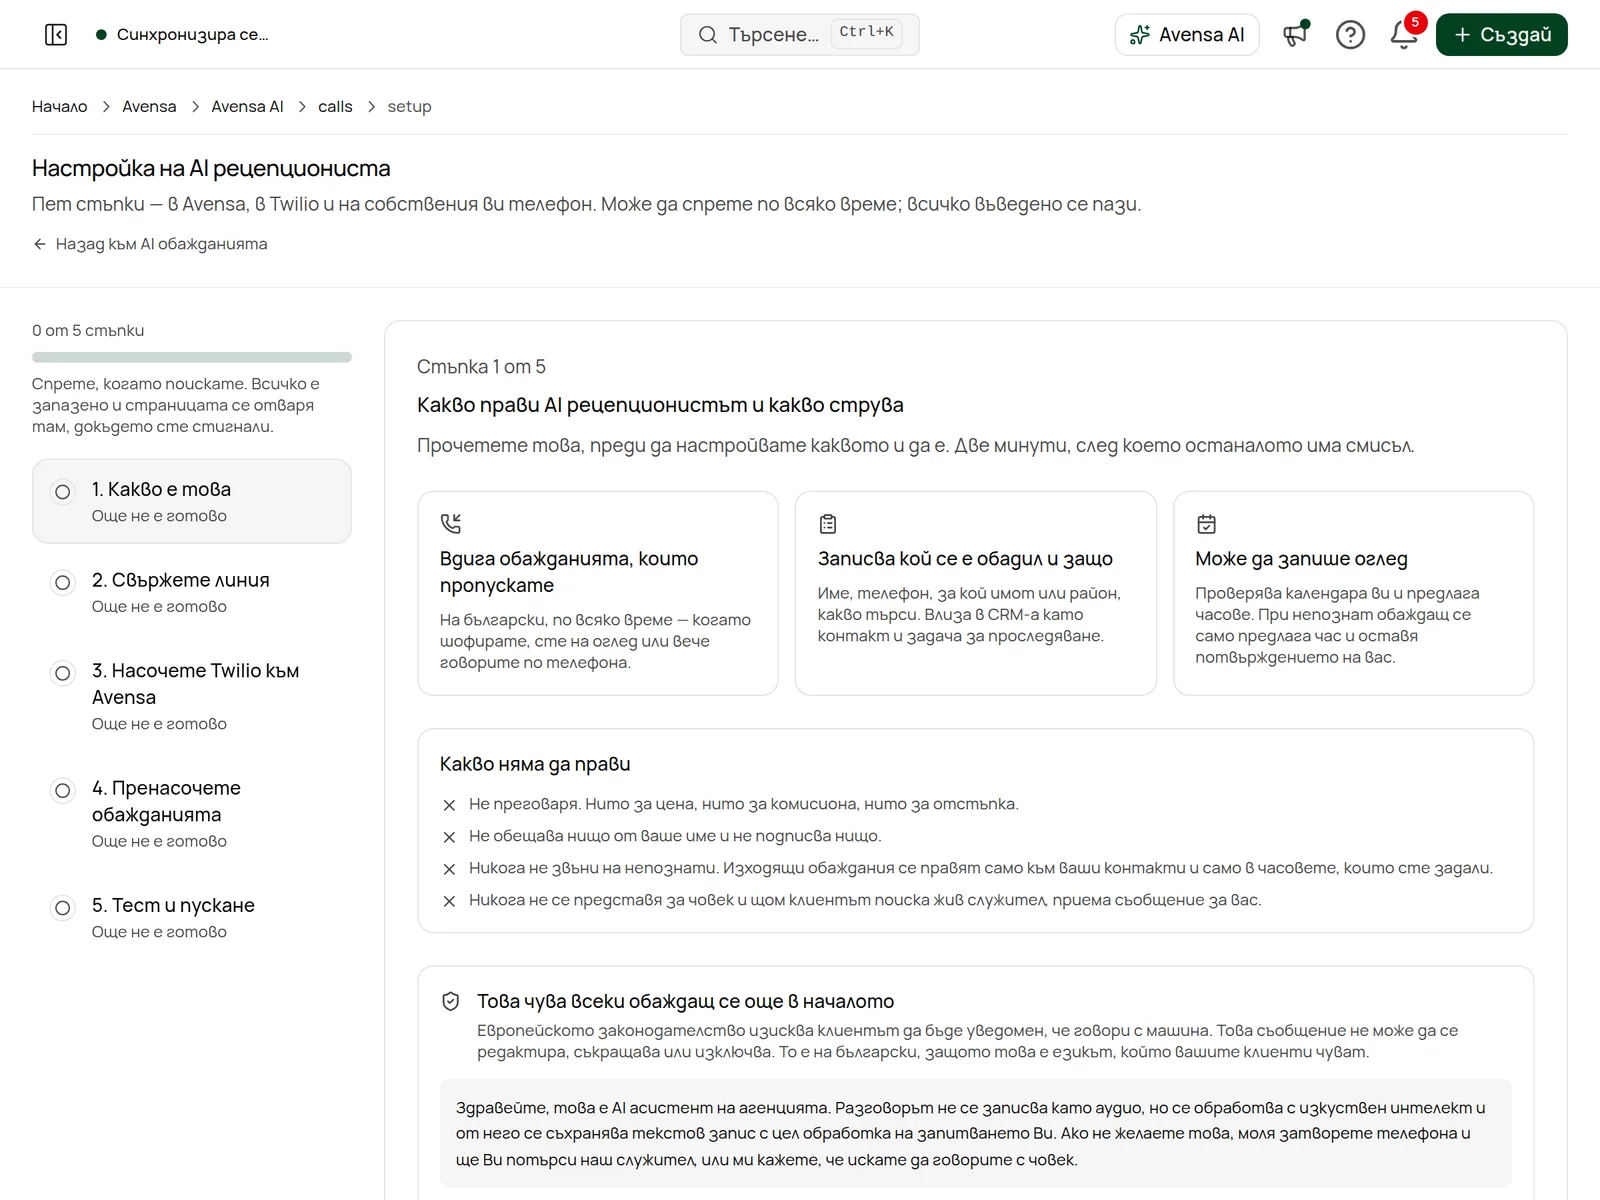Click the green 'Създай' button
This screenshot has height=1200, width=1600.
click(1501, 35)
